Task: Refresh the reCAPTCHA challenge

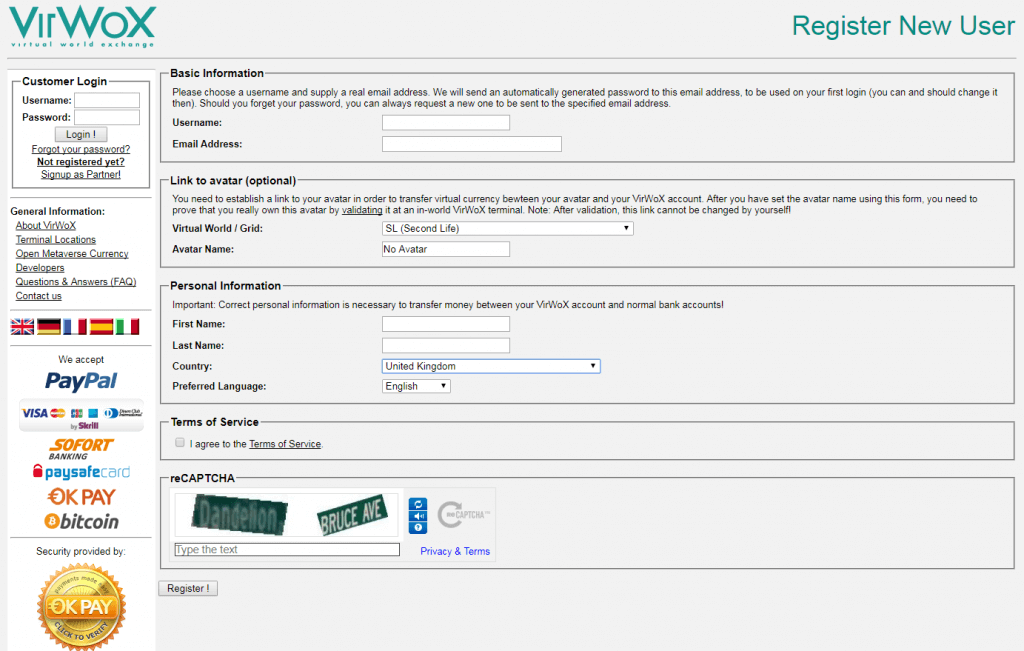Action: tap(418, 504)
